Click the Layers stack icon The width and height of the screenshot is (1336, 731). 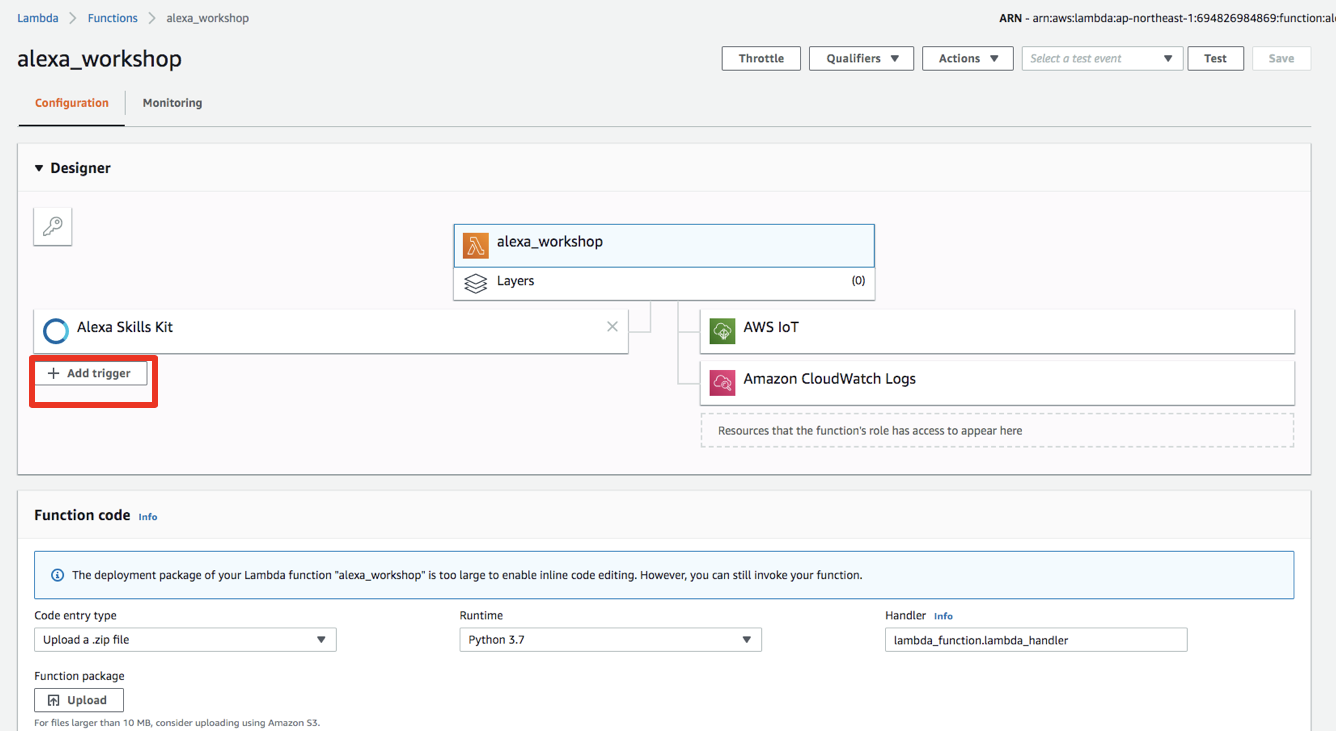tap(476, 283)
